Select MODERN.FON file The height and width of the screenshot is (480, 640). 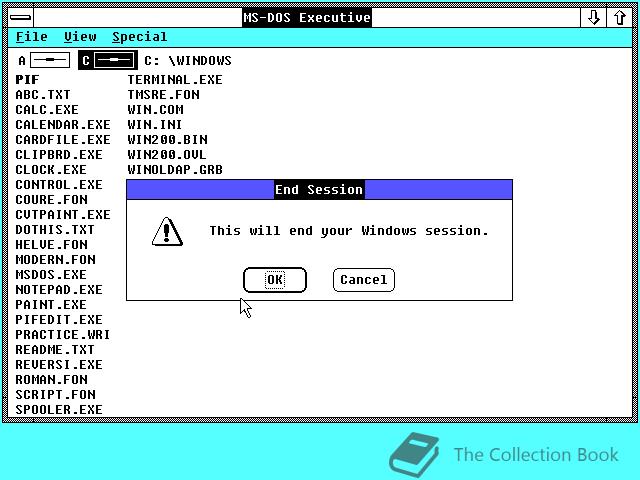[x=56, y=260]
